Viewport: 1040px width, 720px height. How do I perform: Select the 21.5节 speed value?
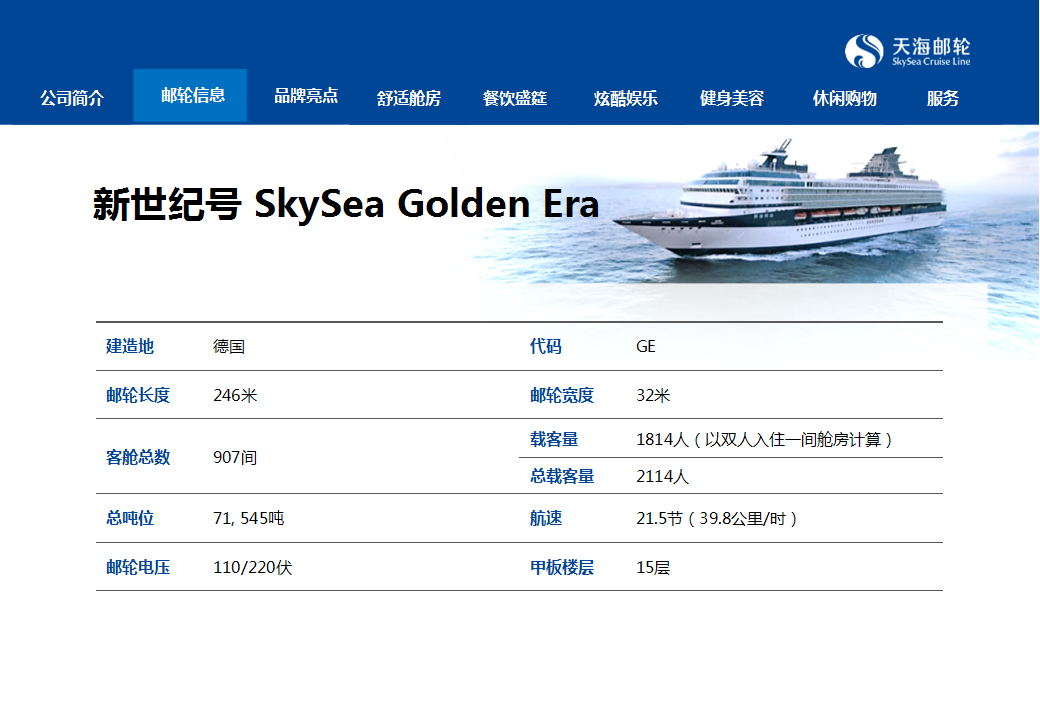717,518
